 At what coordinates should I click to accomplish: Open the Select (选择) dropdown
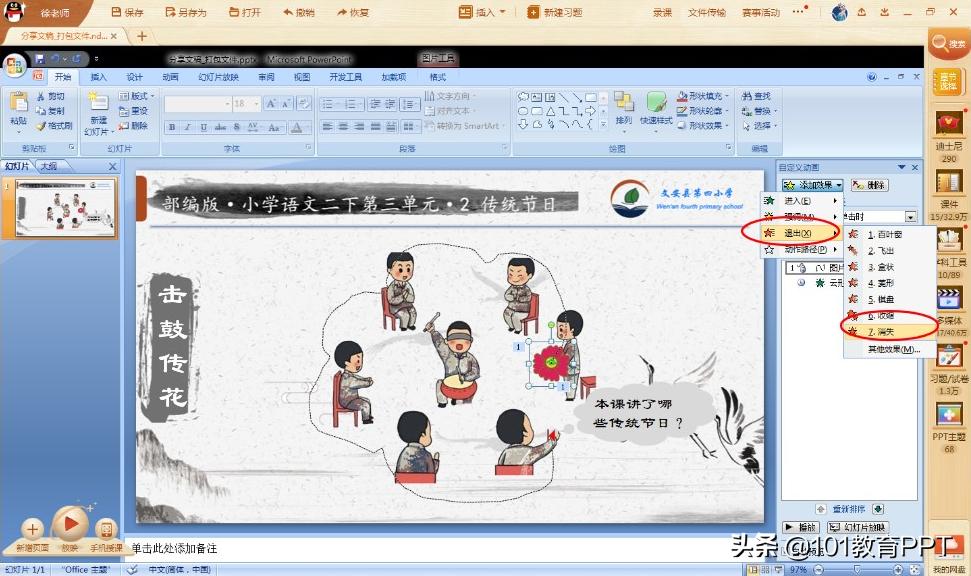(759, 125)
